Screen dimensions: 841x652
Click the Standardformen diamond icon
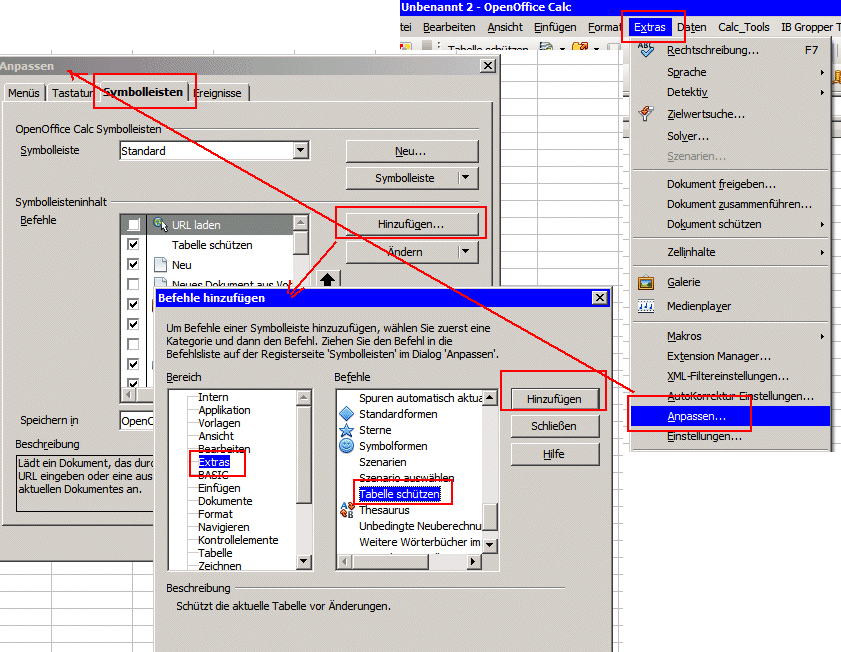coord(347,414)
